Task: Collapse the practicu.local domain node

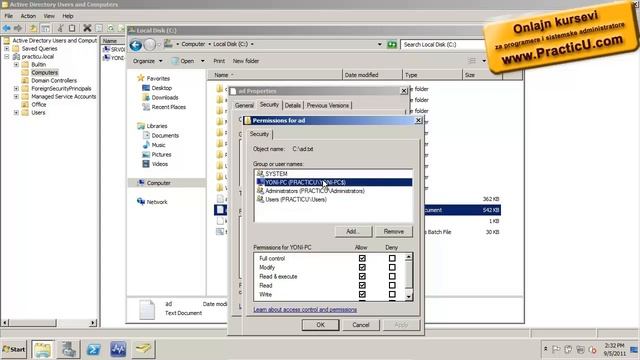Action: pyautogui.click(x=7, y=56)
